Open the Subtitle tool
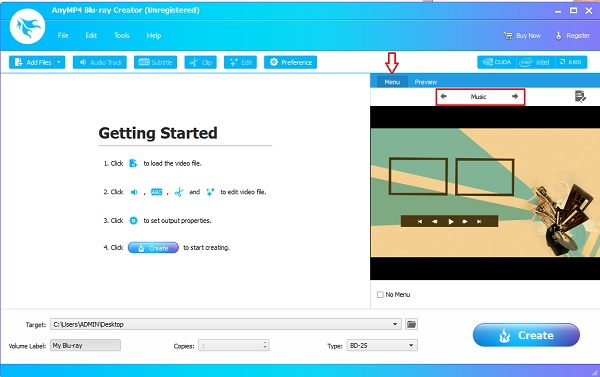 [x=155, y=62]
